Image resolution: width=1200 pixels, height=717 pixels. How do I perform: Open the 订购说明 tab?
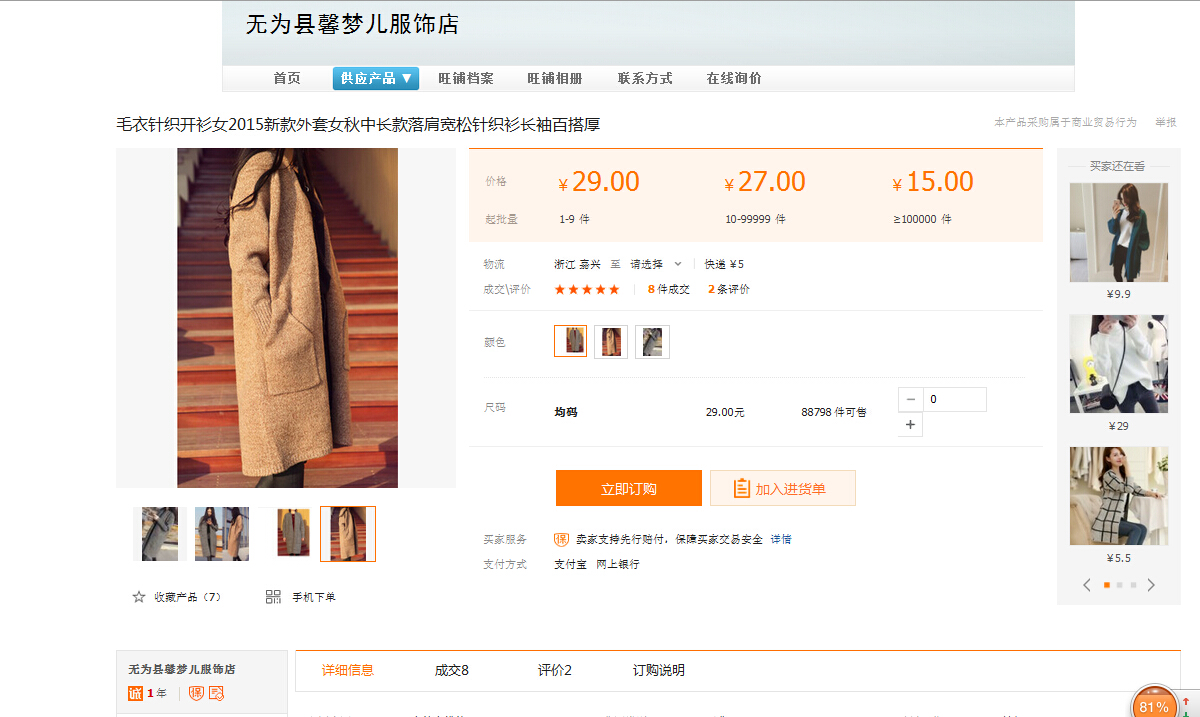pos(658,670)
